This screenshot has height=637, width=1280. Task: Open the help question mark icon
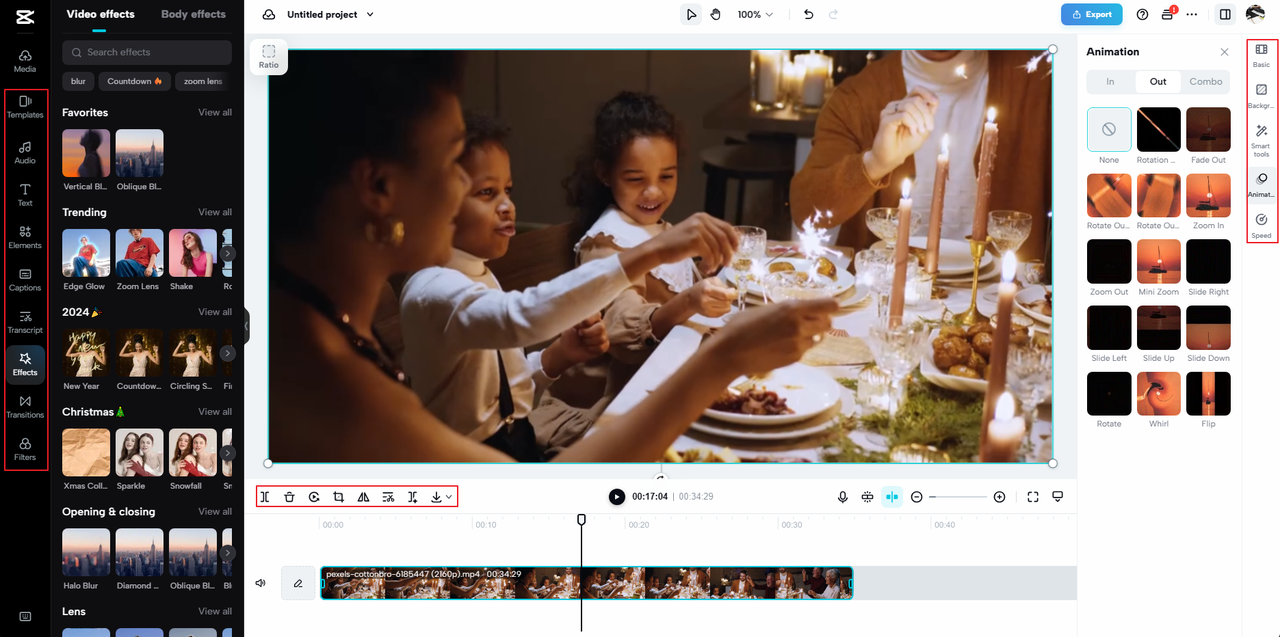point(1143,15)
